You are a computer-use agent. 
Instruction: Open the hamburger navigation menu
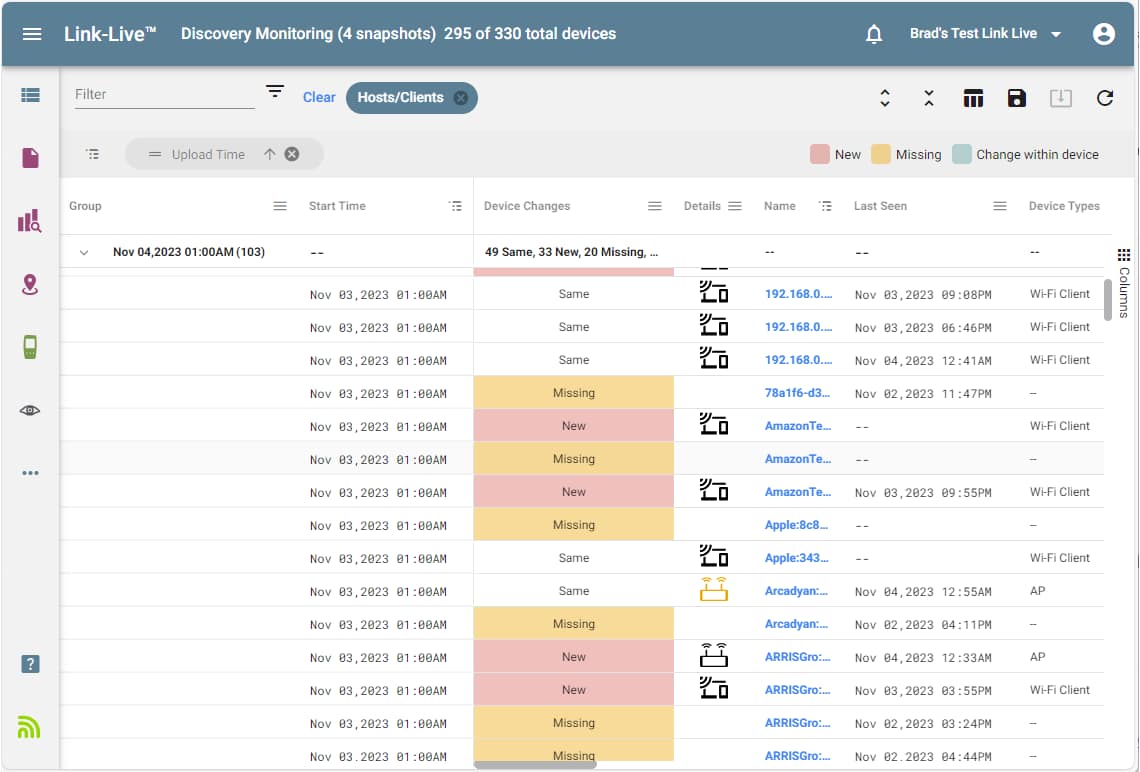point(32,34)
